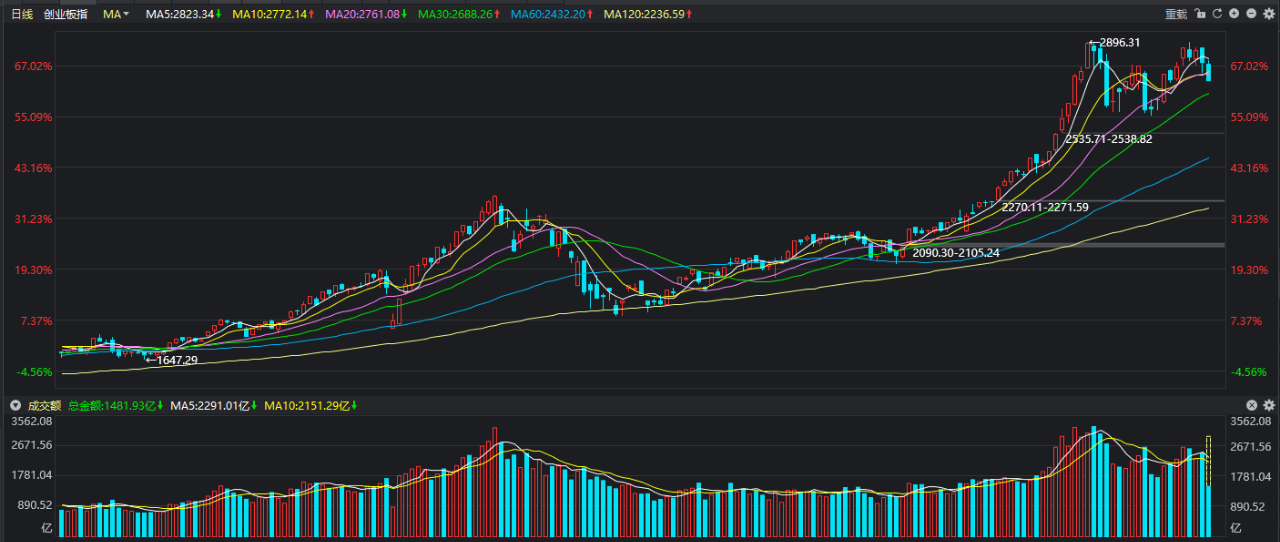Click the left axis -4.56% label

pos(35,372)
